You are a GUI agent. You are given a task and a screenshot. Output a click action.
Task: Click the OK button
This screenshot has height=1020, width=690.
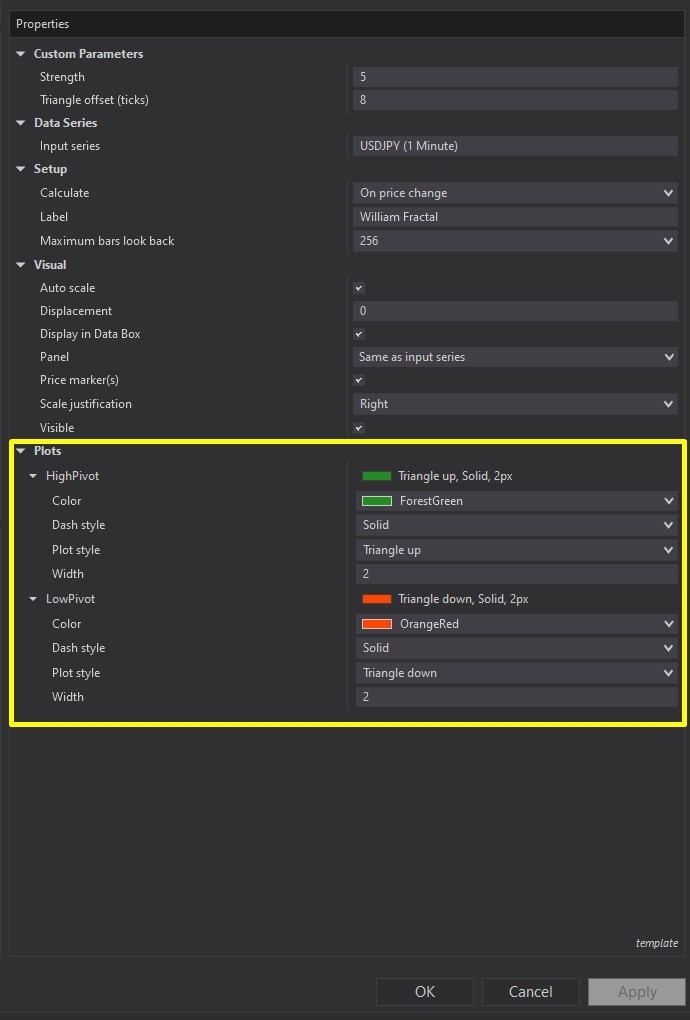425,992
